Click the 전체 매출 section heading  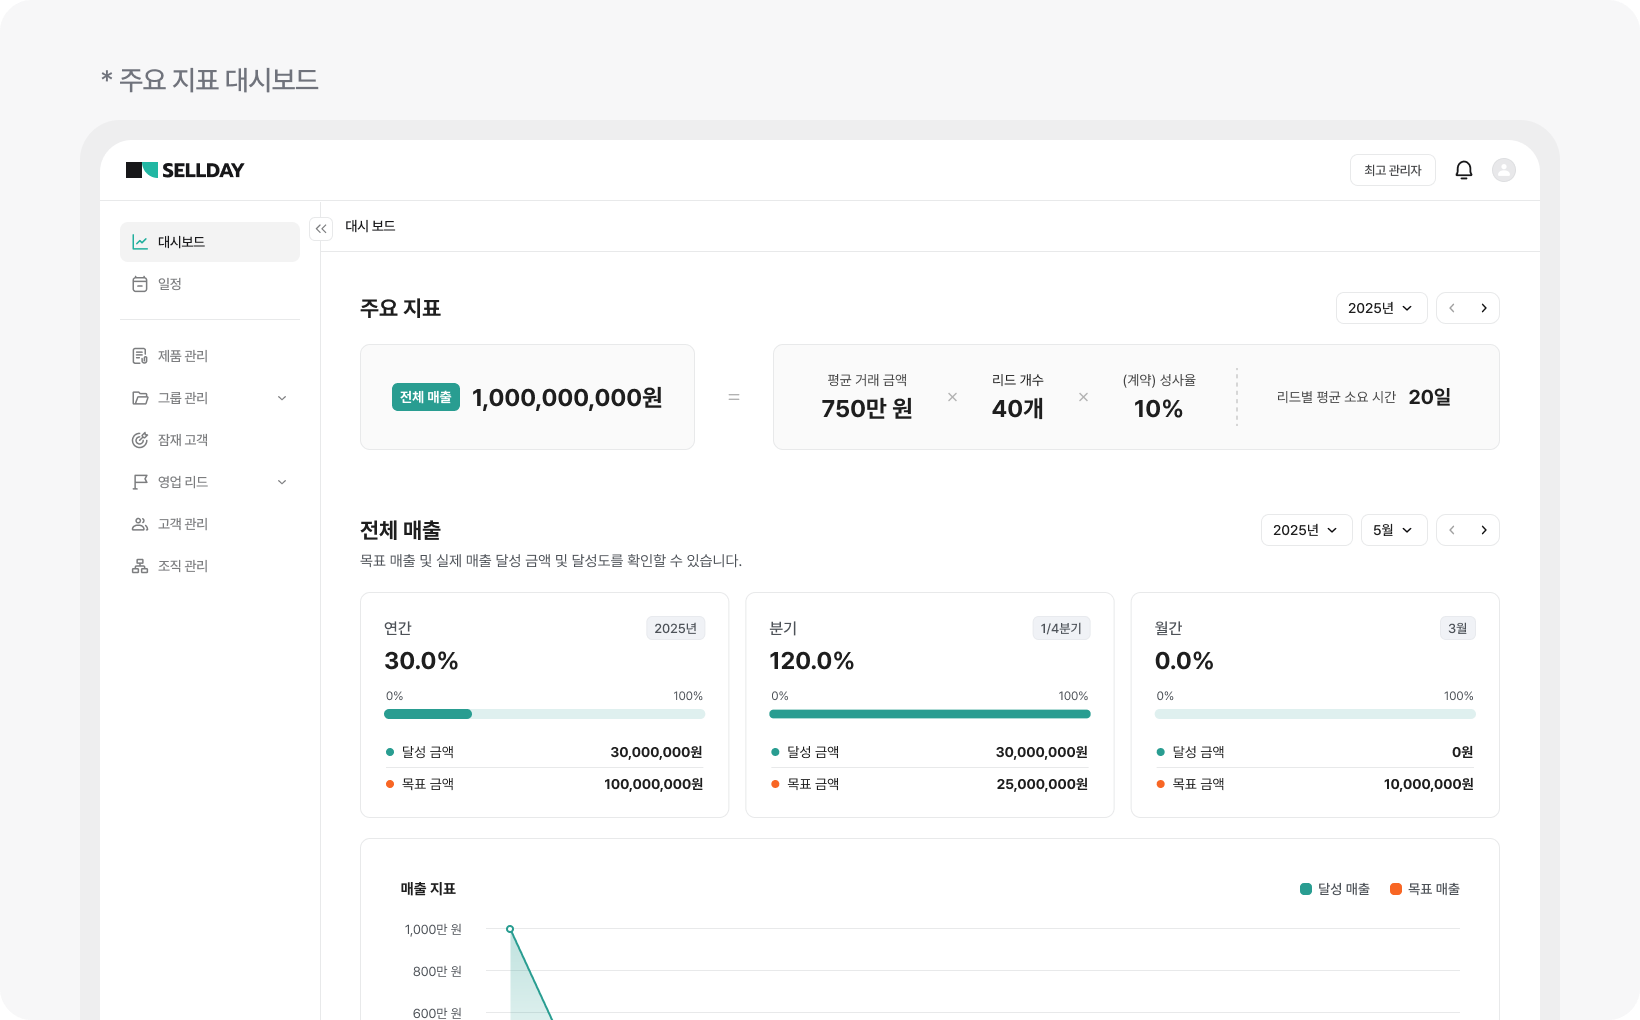[x=400, y=530]
